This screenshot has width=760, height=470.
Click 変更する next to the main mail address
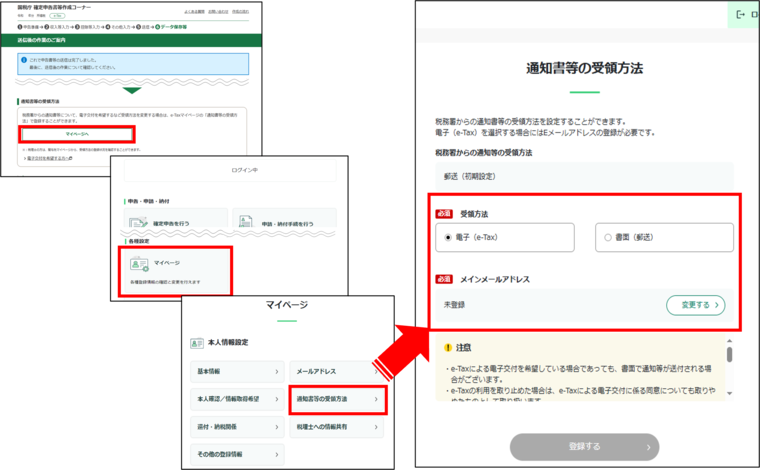(696, 305)
